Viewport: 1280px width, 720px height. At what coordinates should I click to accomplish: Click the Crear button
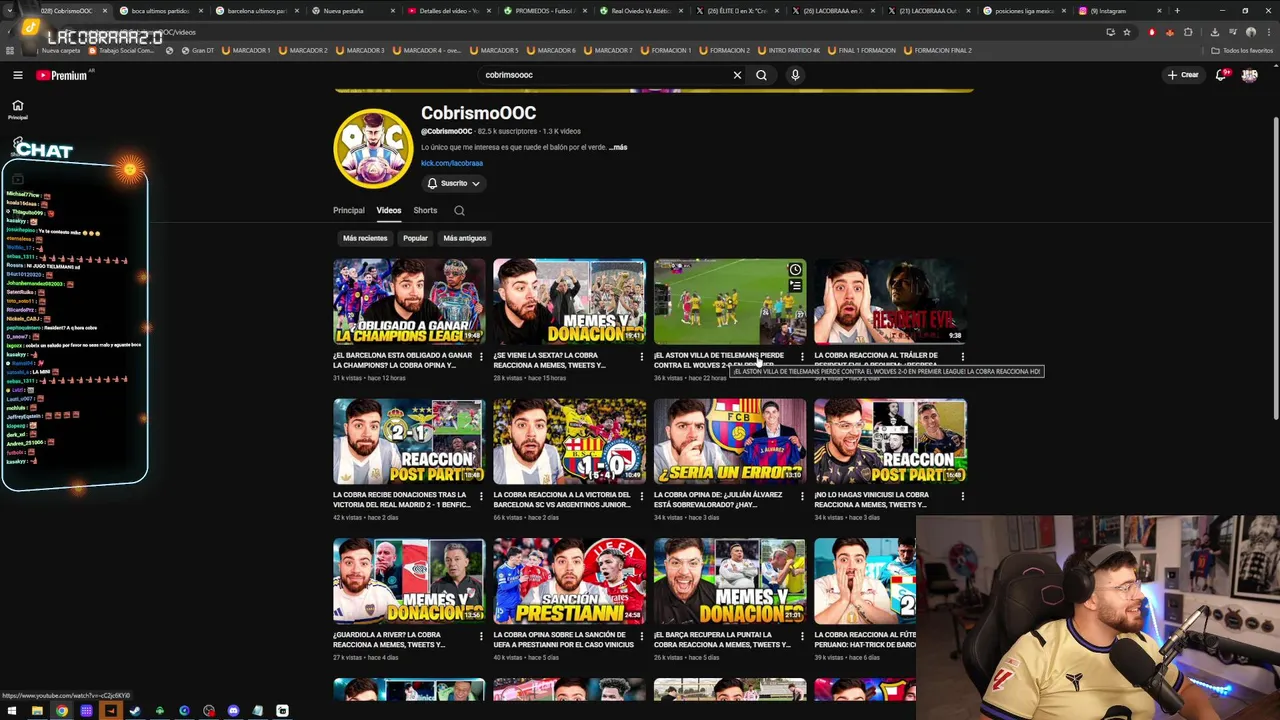tap(1183, 75)
